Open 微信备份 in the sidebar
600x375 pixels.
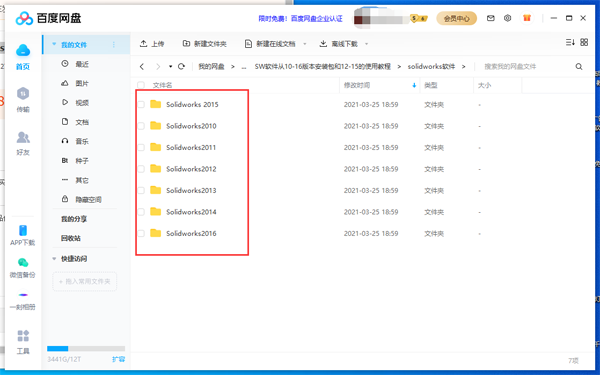click(23, 267)
